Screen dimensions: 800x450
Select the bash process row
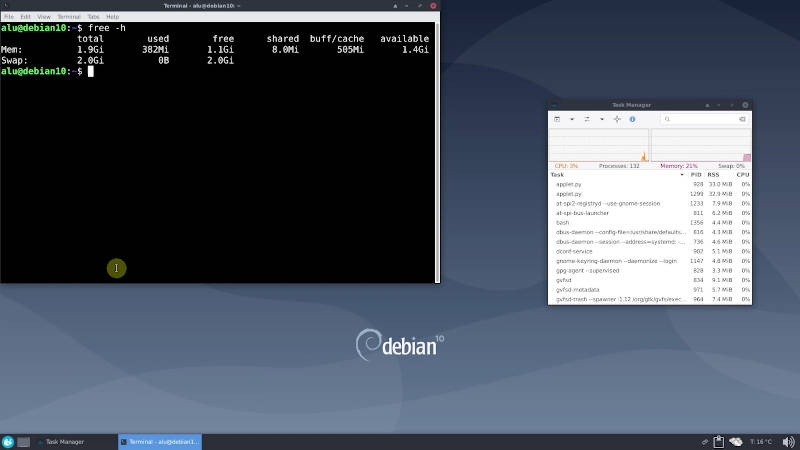pos(649,222)
